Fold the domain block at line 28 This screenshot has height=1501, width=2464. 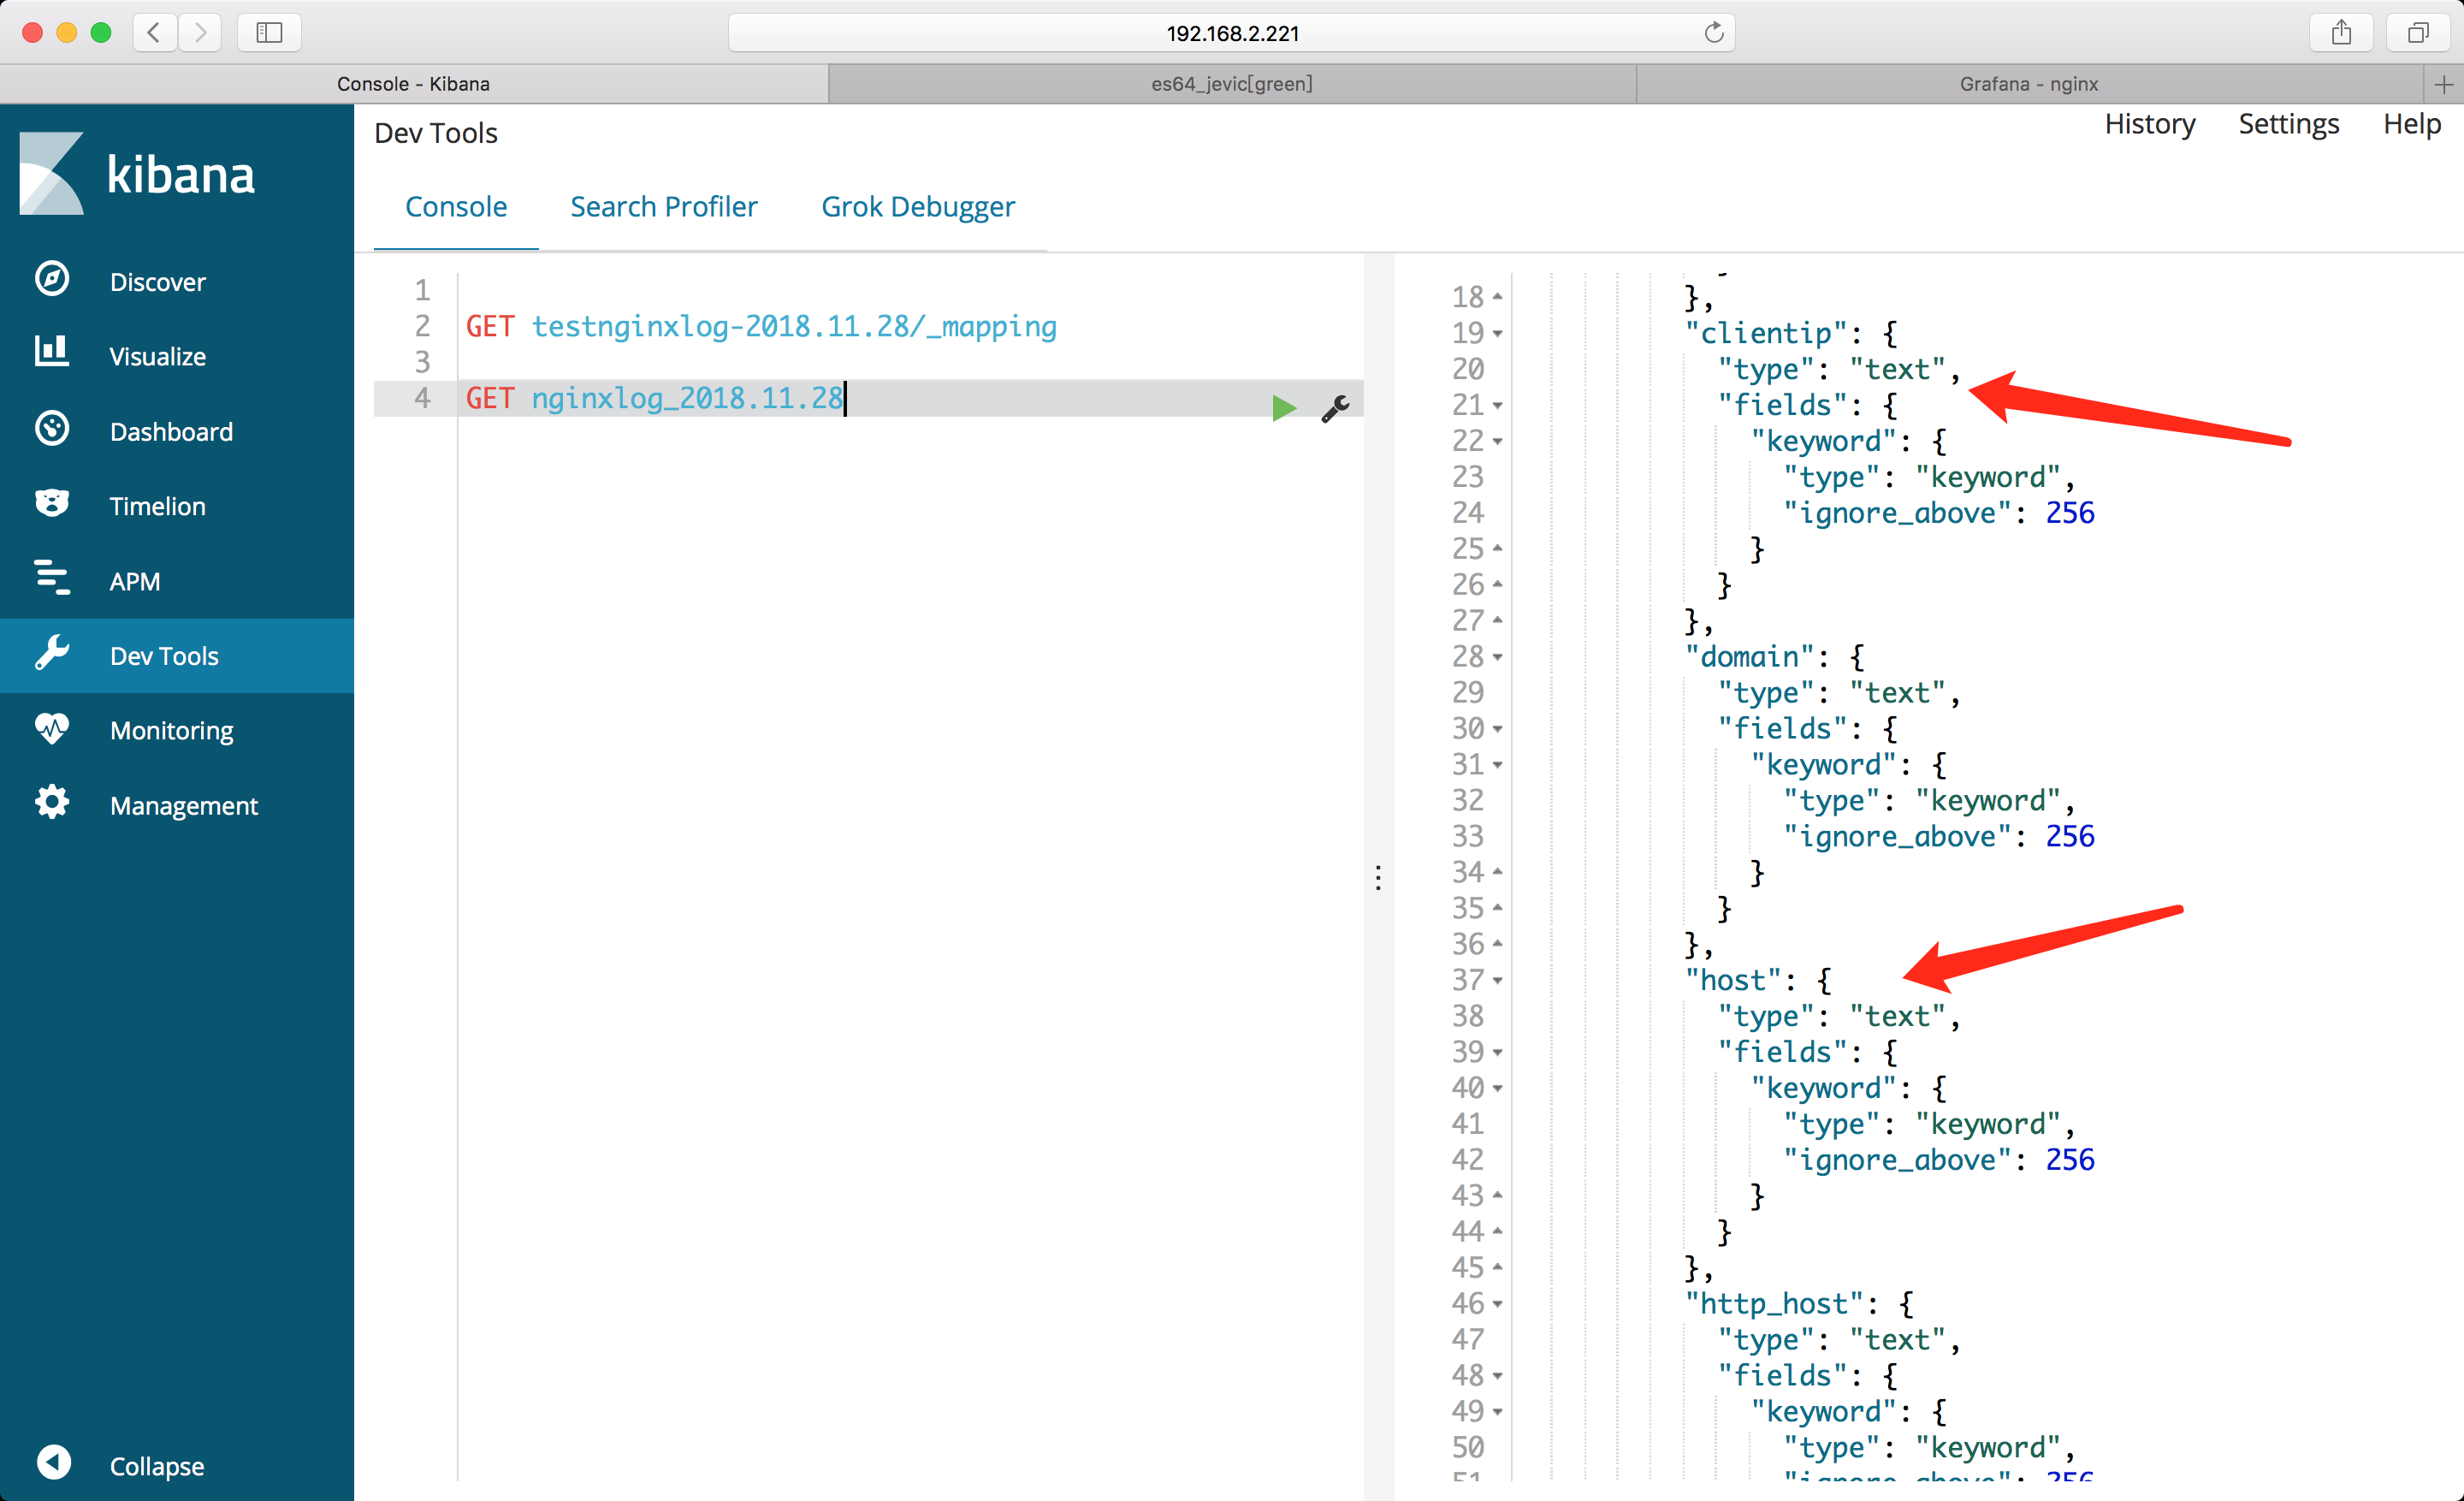[x=1497, y=658]
